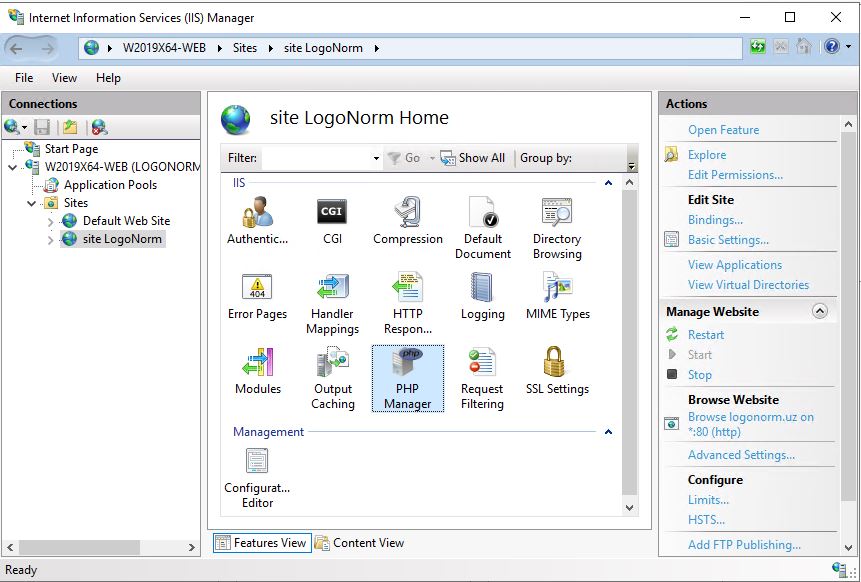Open Handler Mappings feature

tap(332, 304)
